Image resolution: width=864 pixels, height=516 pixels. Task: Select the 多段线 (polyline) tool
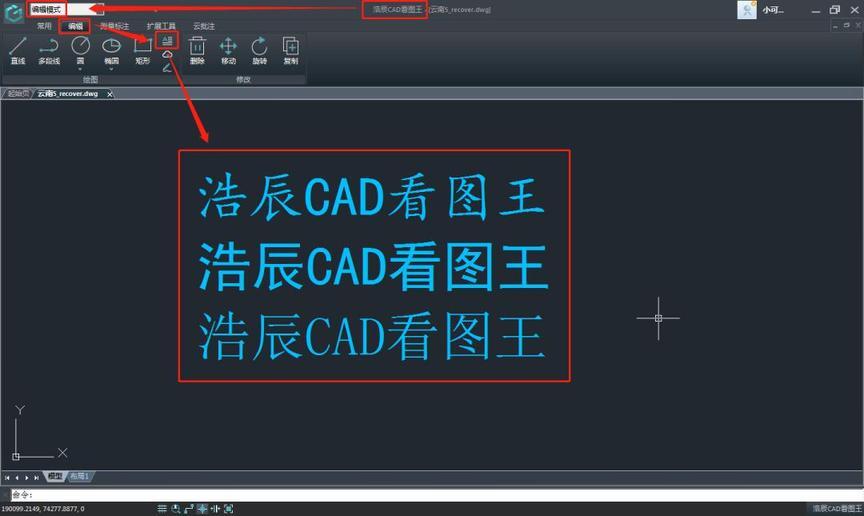tap(49, 51)
